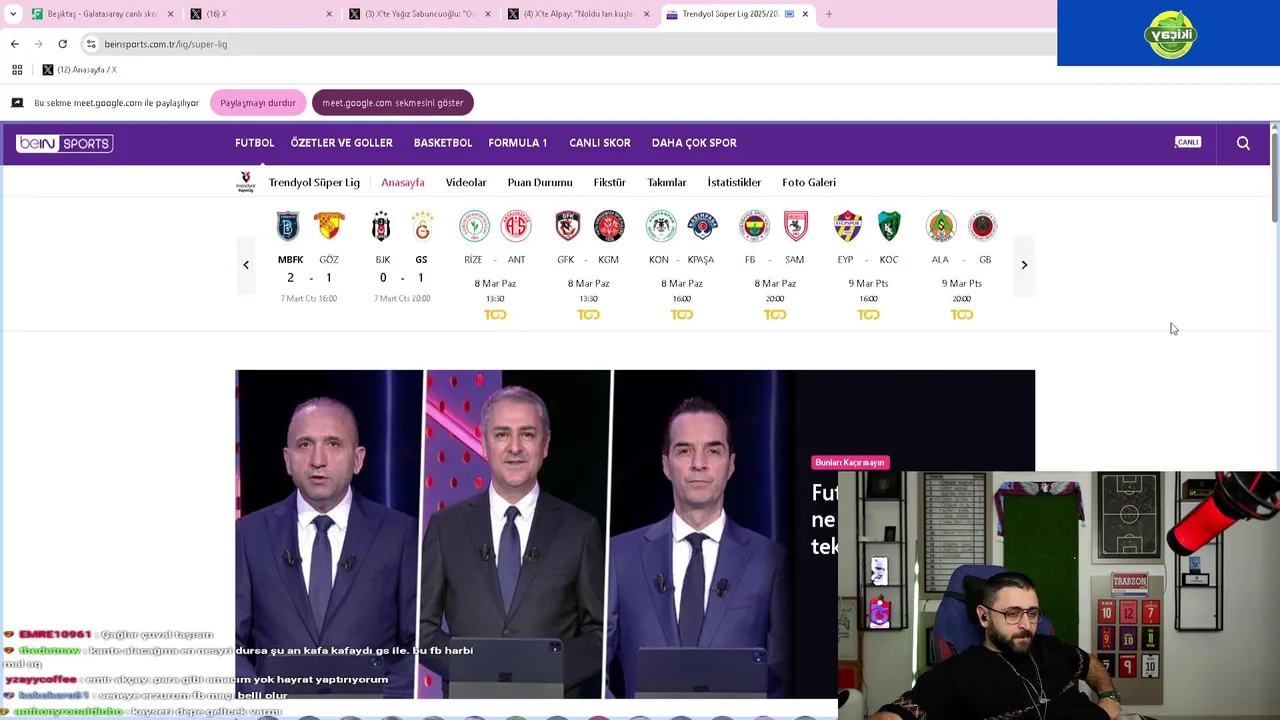Click the Galatasaray (GS) club crest
Image resolution: width=1280 pixels, height=720 pixels.
click(x=422, y=226)
